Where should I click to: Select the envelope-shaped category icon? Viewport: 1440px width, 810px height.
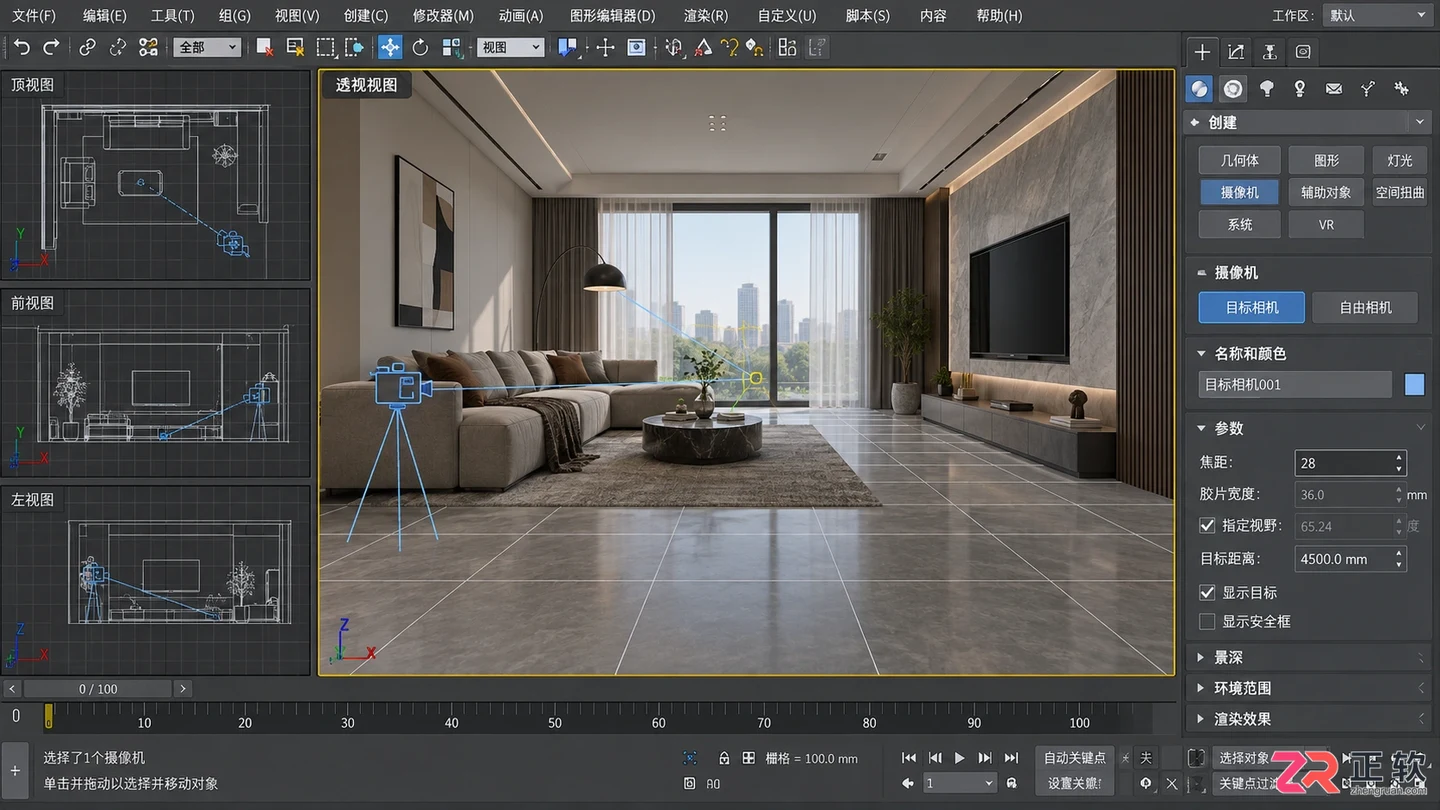(x=1334, y=89)
